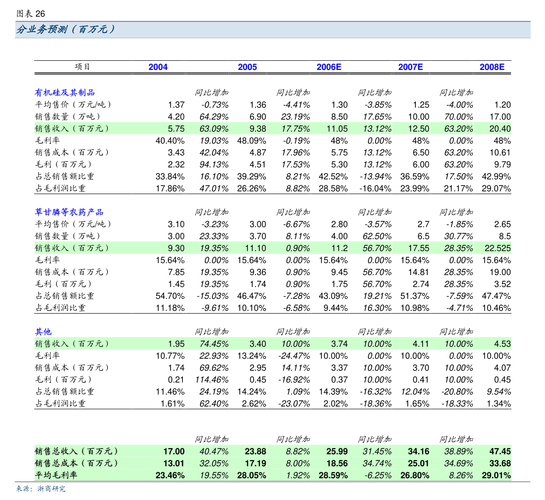The width and height of the screenshot is (545, 500).
Task: Click the 94.13% gross profit growth cell
Action: (214, 164)
